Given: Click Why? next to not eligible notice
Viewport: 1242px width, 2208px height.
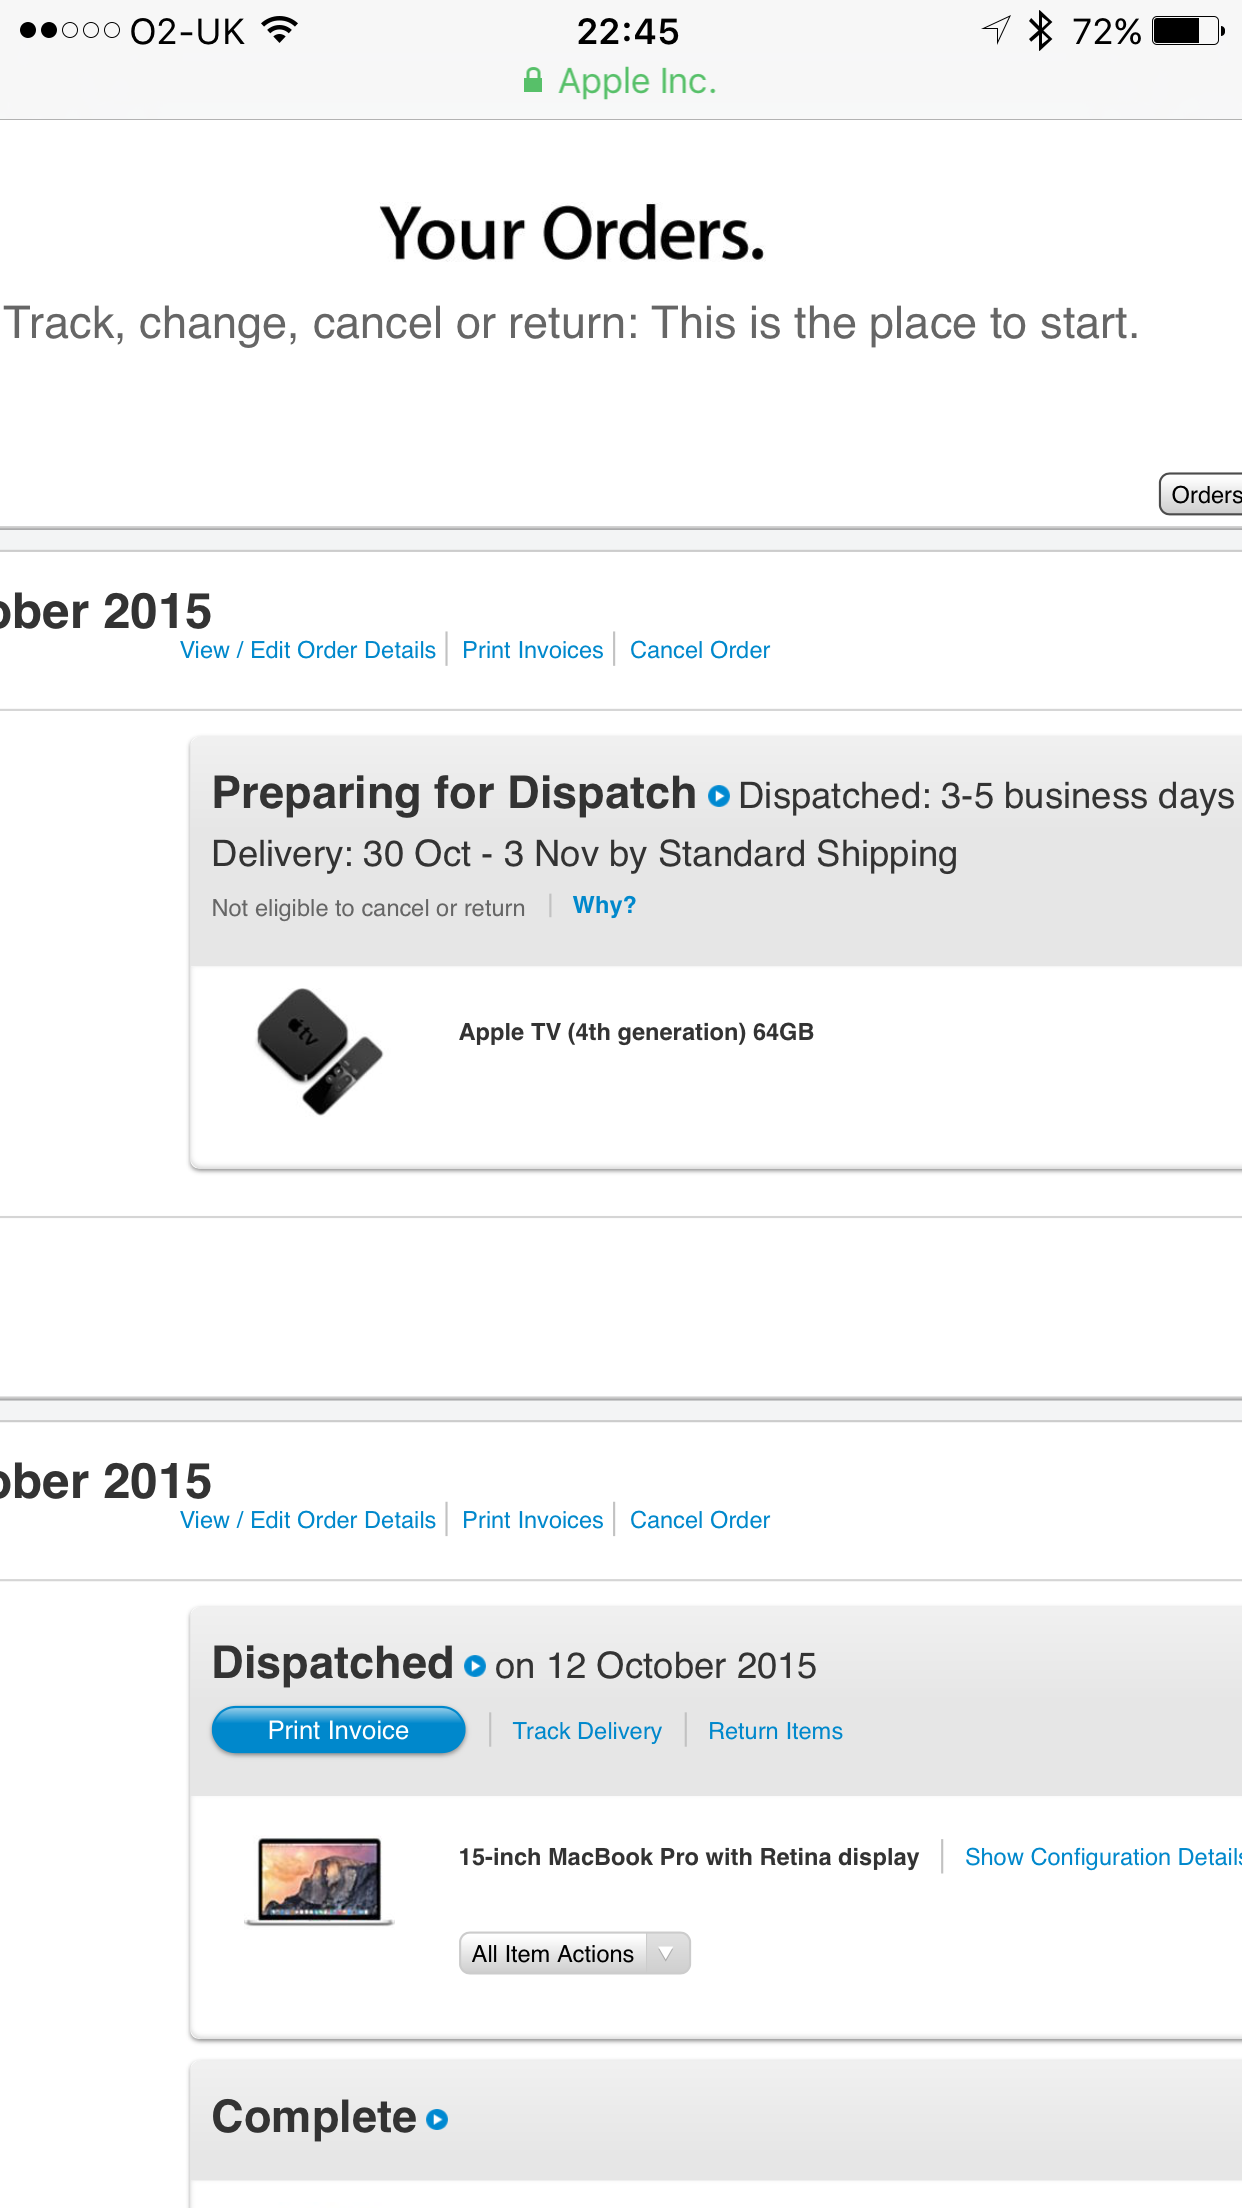Looking at the screenshot, I should [604, 905].
